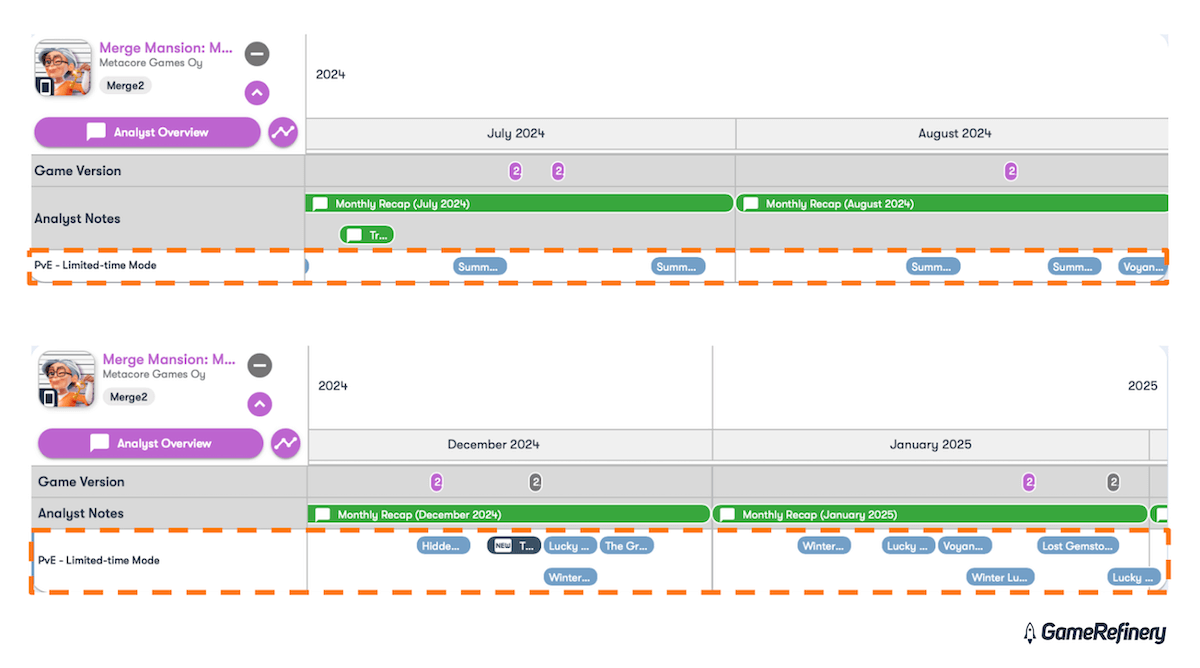Open Monthly Recap (December 2024) note

[x=508, y=515]
